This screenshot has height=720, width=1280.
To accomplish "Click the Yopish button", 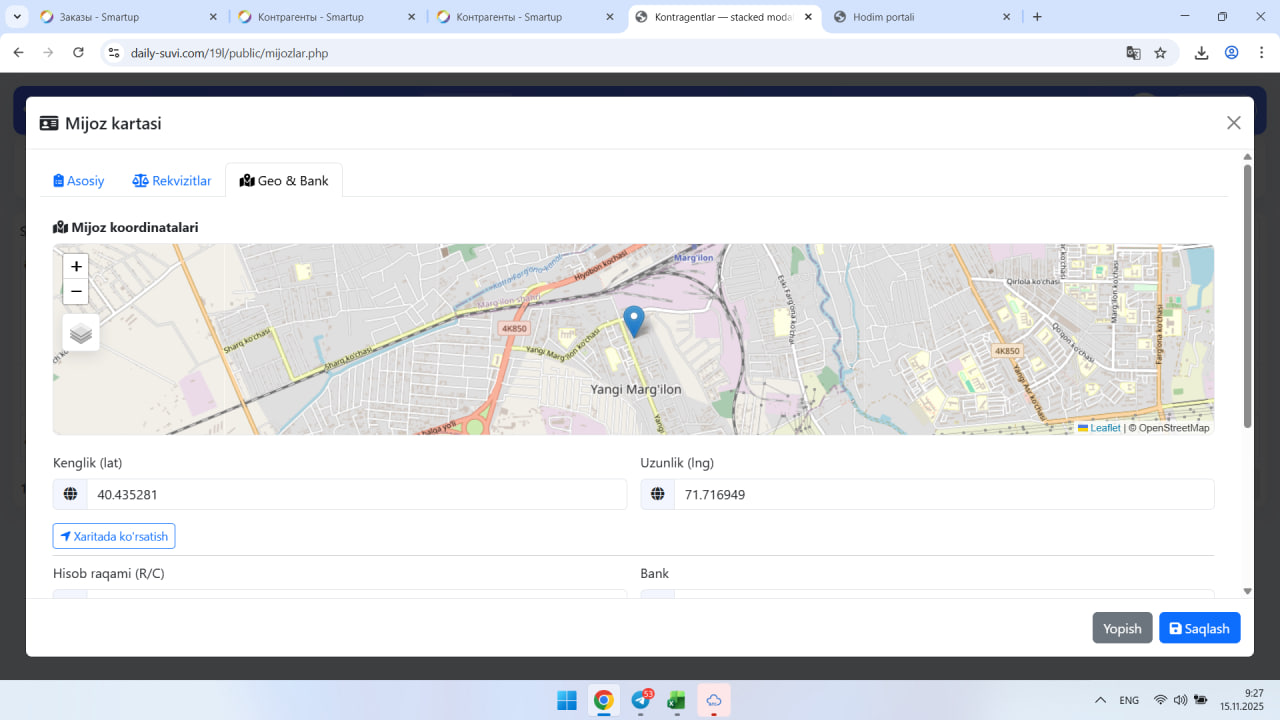I will pos(1122,628).
